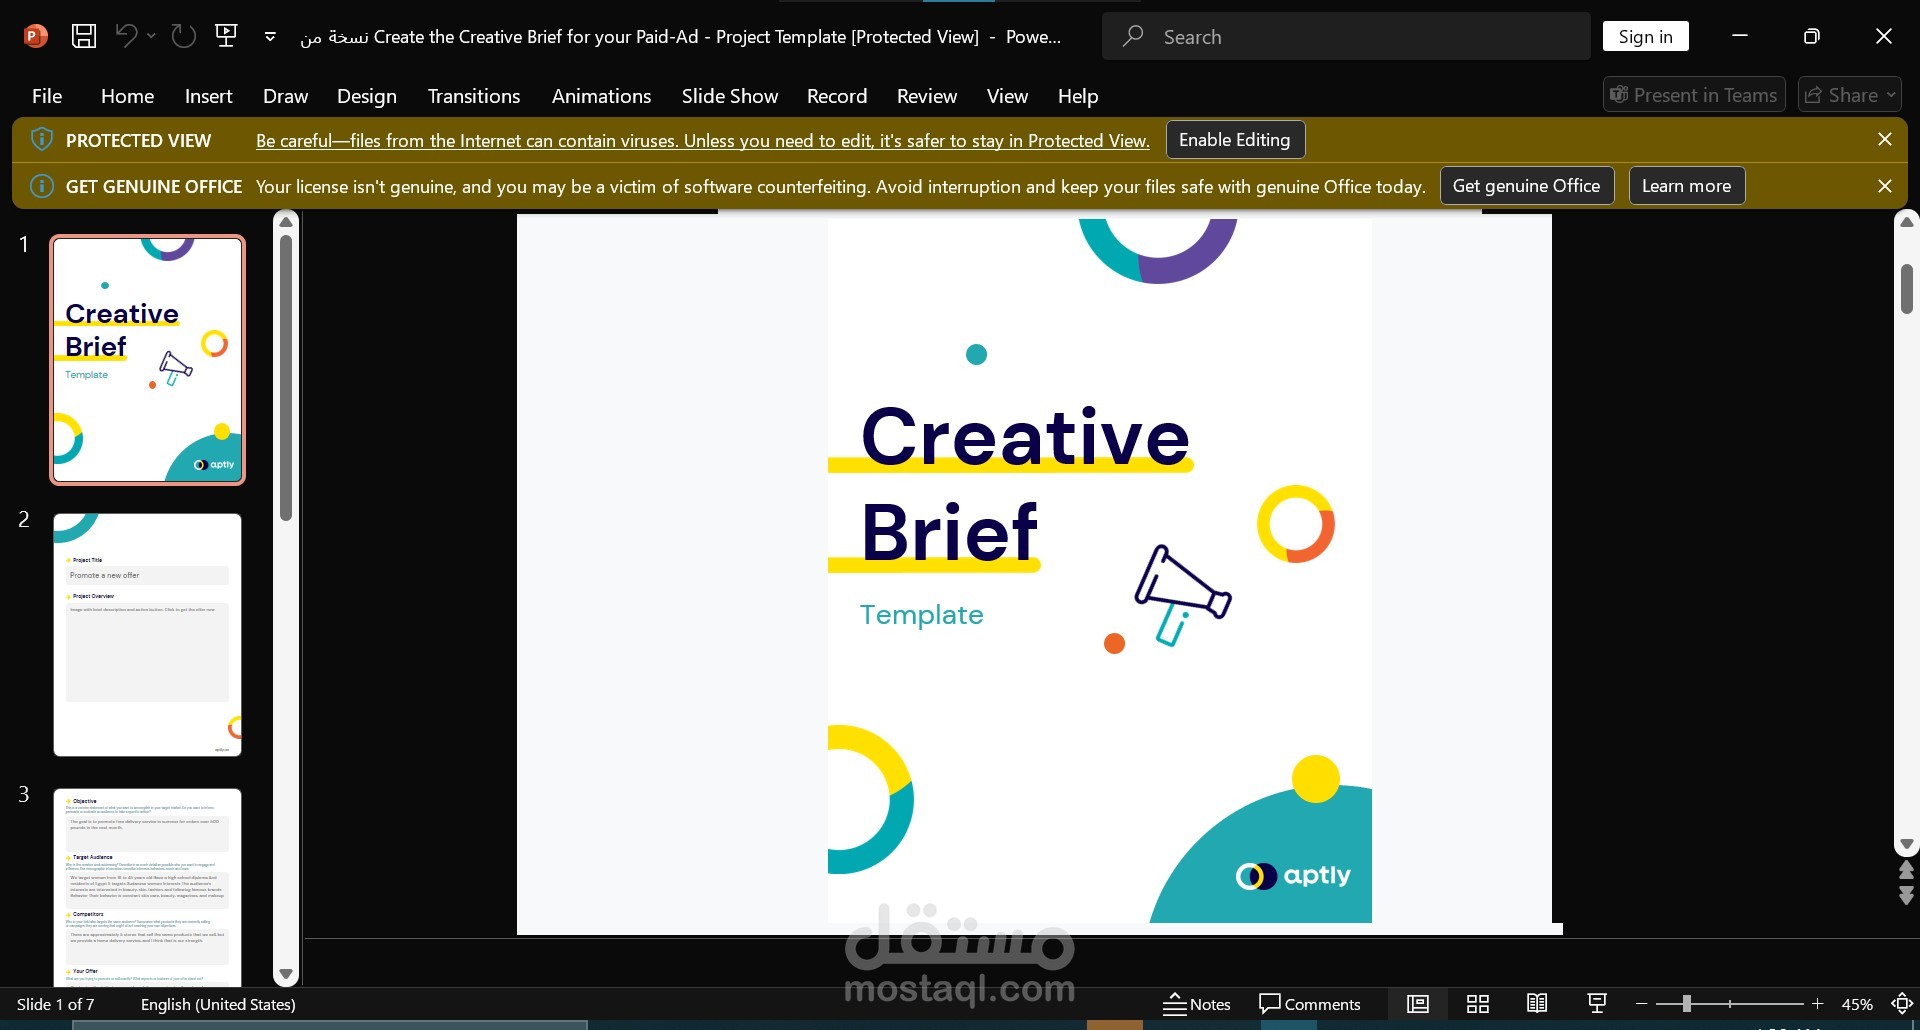This screenshot has width=1920, height=1030.
Task: Click the Redo icon in quick access toolbar
Action: pyautogui.click(x=183, y=37)
